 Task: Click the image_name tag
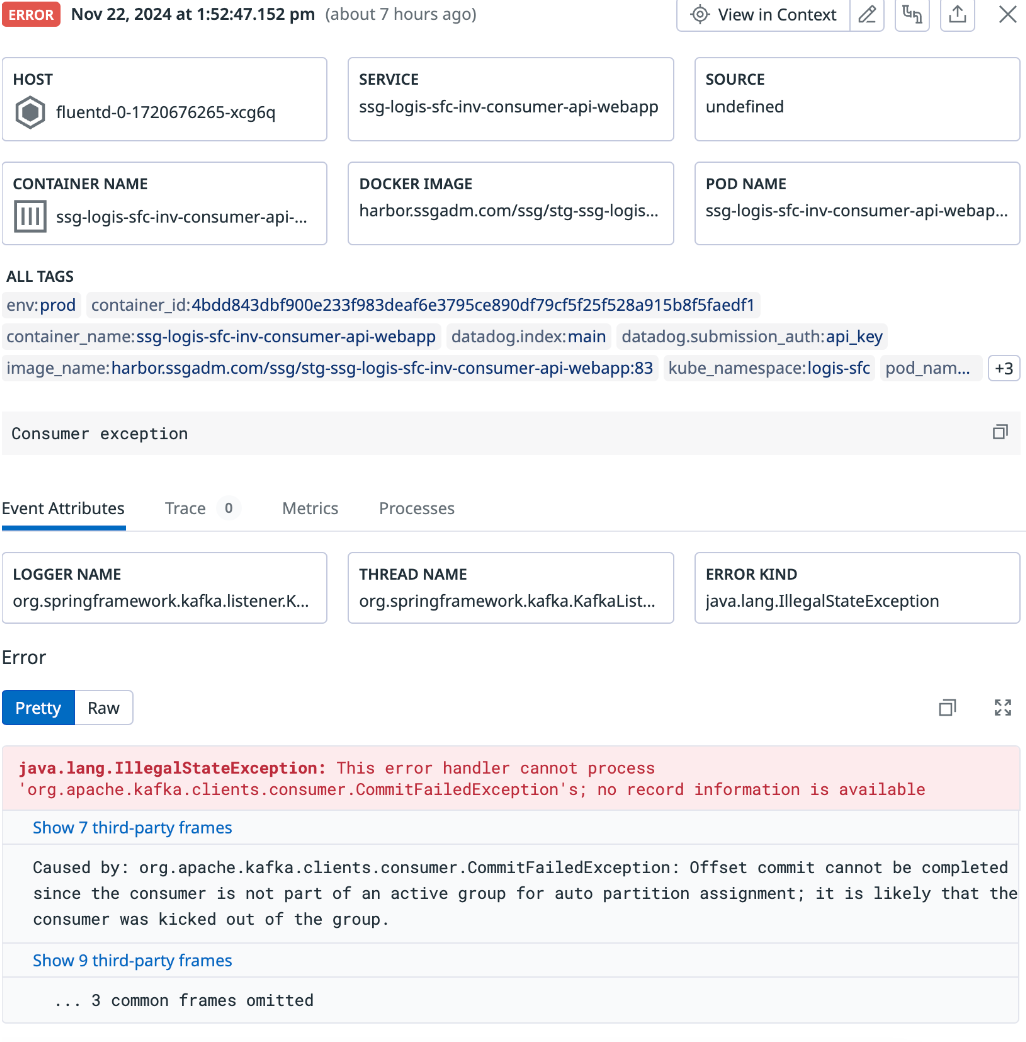pyautogui.click(x=330, y=368)
